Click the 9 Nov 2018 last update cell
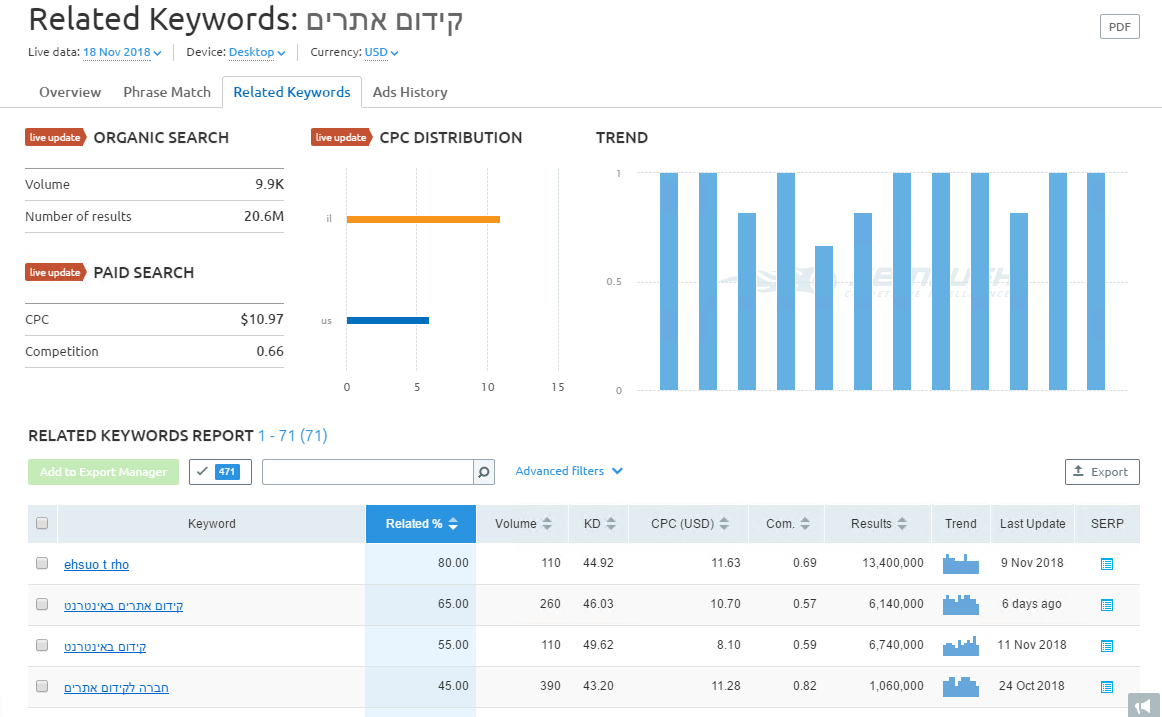Screen dimensions: 1162x717 coord(1032,563)
